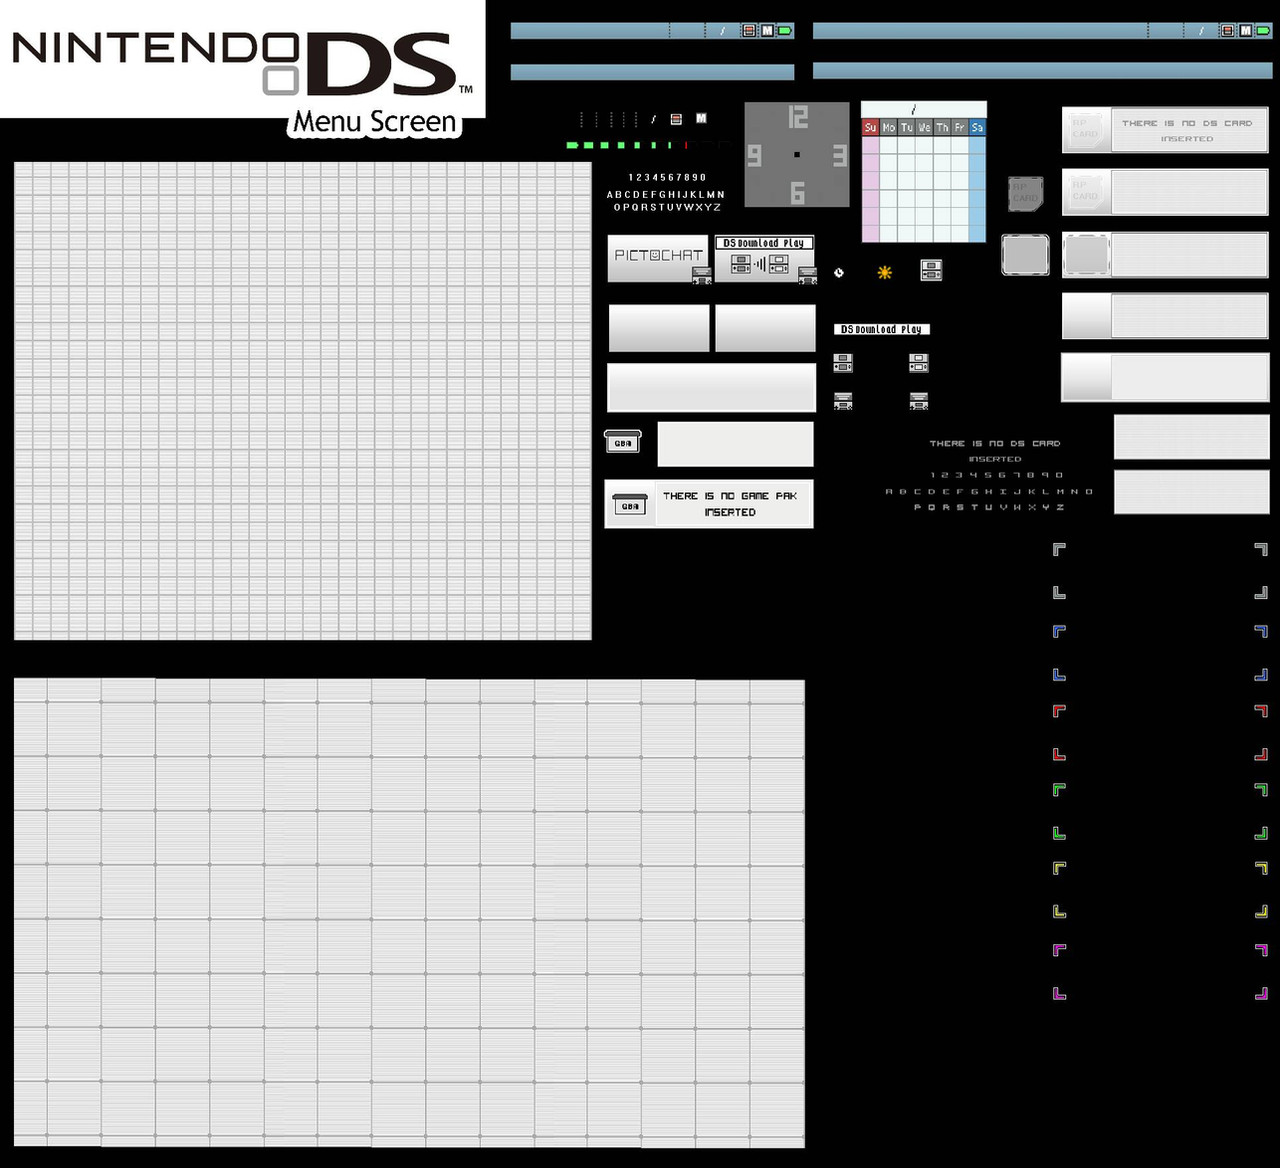
Task: Click the 6 on the clock face
Action: pos(797,192)
